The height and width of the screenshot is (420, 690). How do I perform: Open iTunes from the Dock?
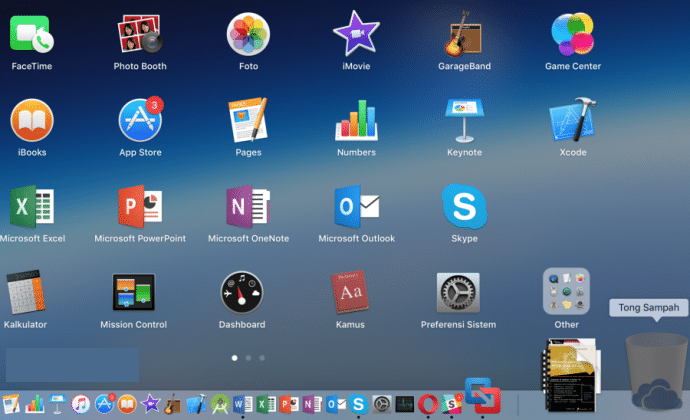81,404
